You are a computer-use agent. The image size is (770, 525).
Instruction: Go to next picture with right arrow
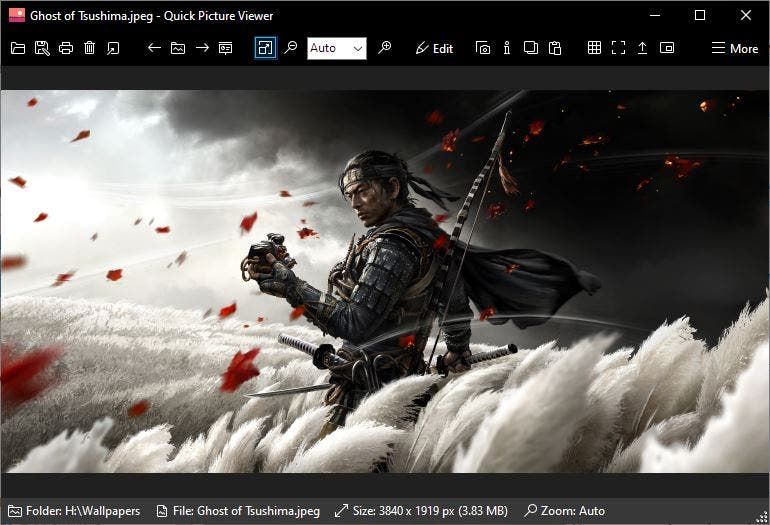click(202, 48)
